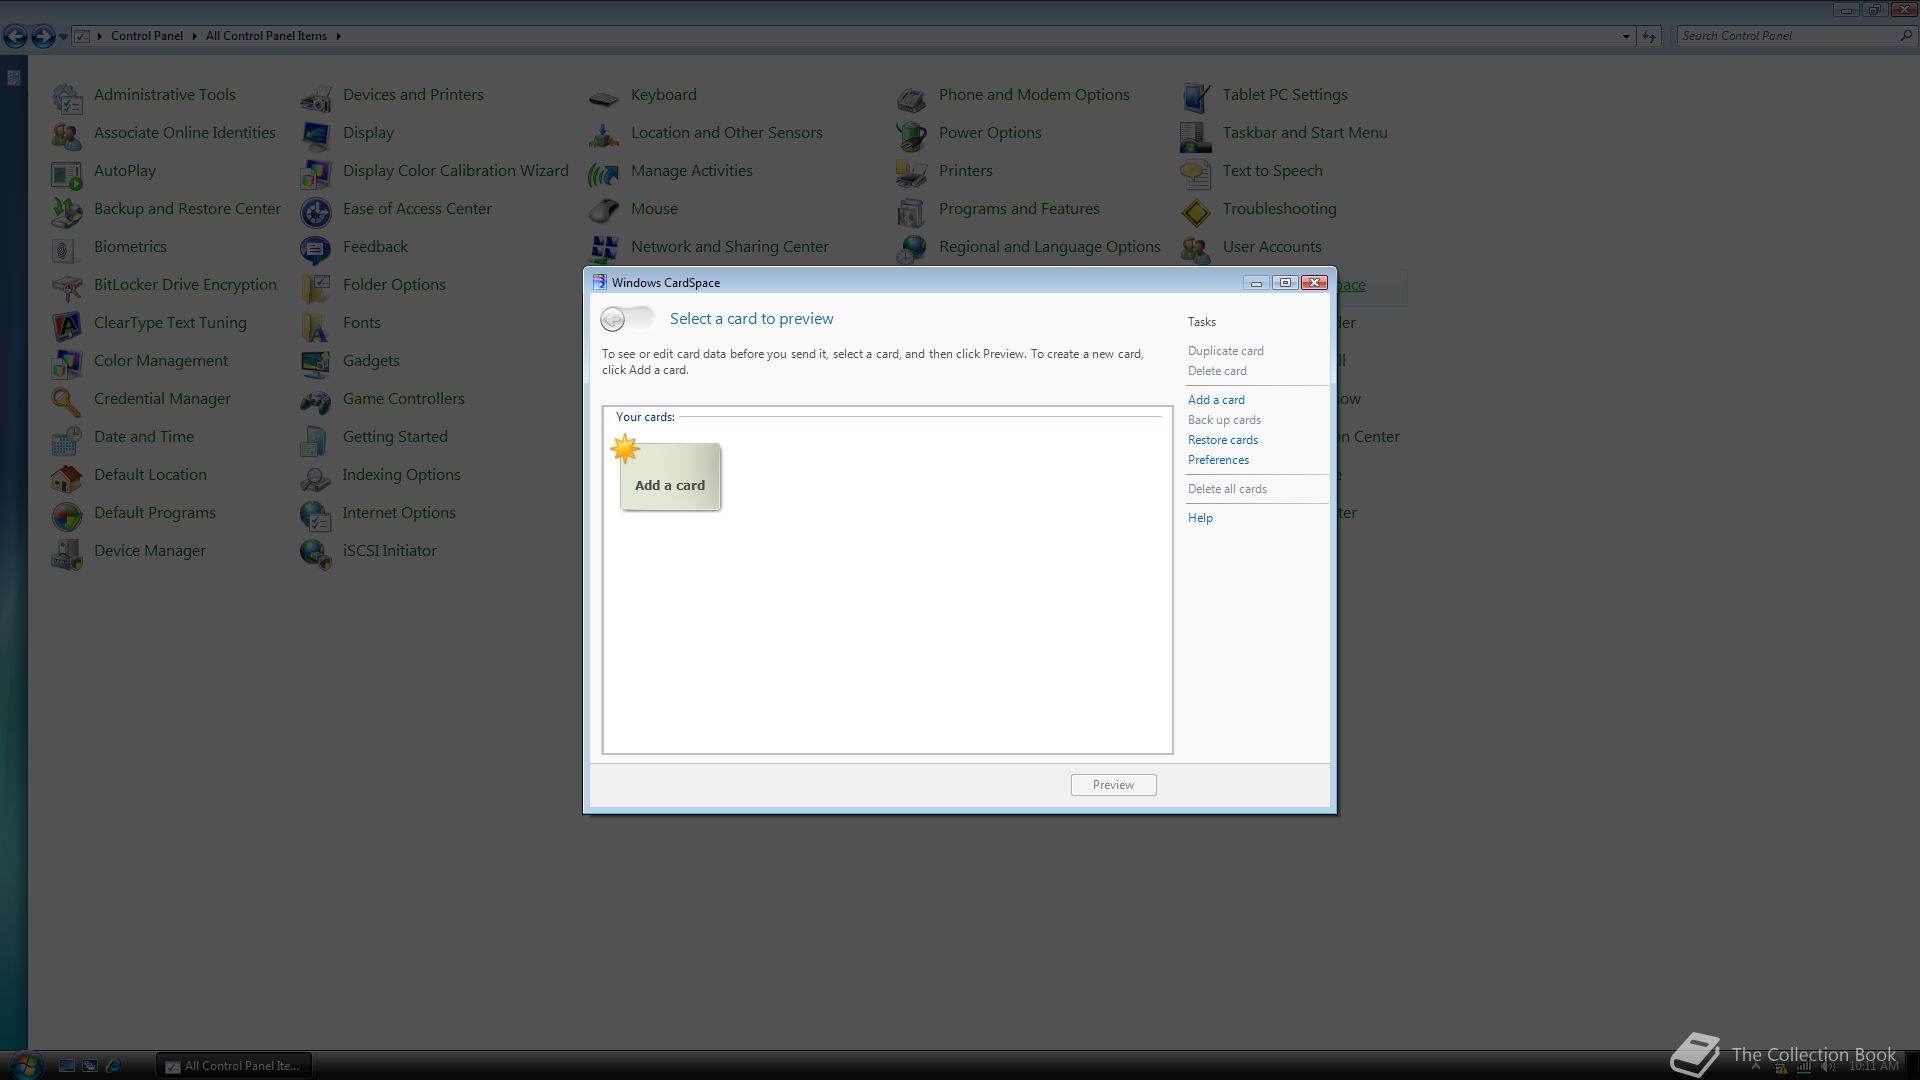Click Internet Options link
This screenshot has width=1920, height=1080.
(398, 513)
